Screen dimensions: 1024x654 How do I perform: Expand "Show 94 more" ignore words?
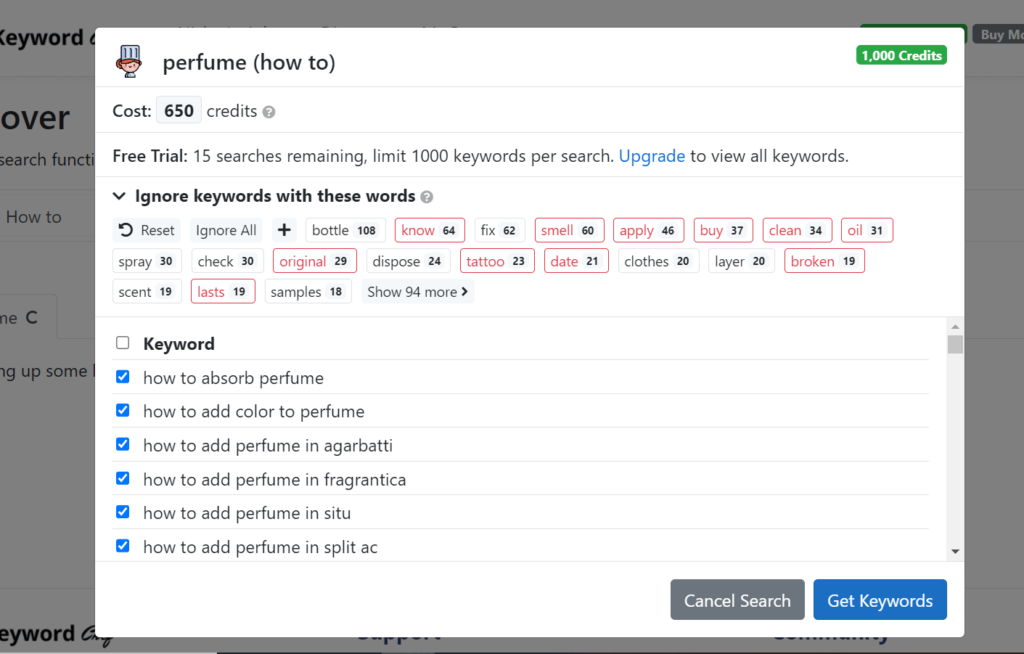pos(417,292)
